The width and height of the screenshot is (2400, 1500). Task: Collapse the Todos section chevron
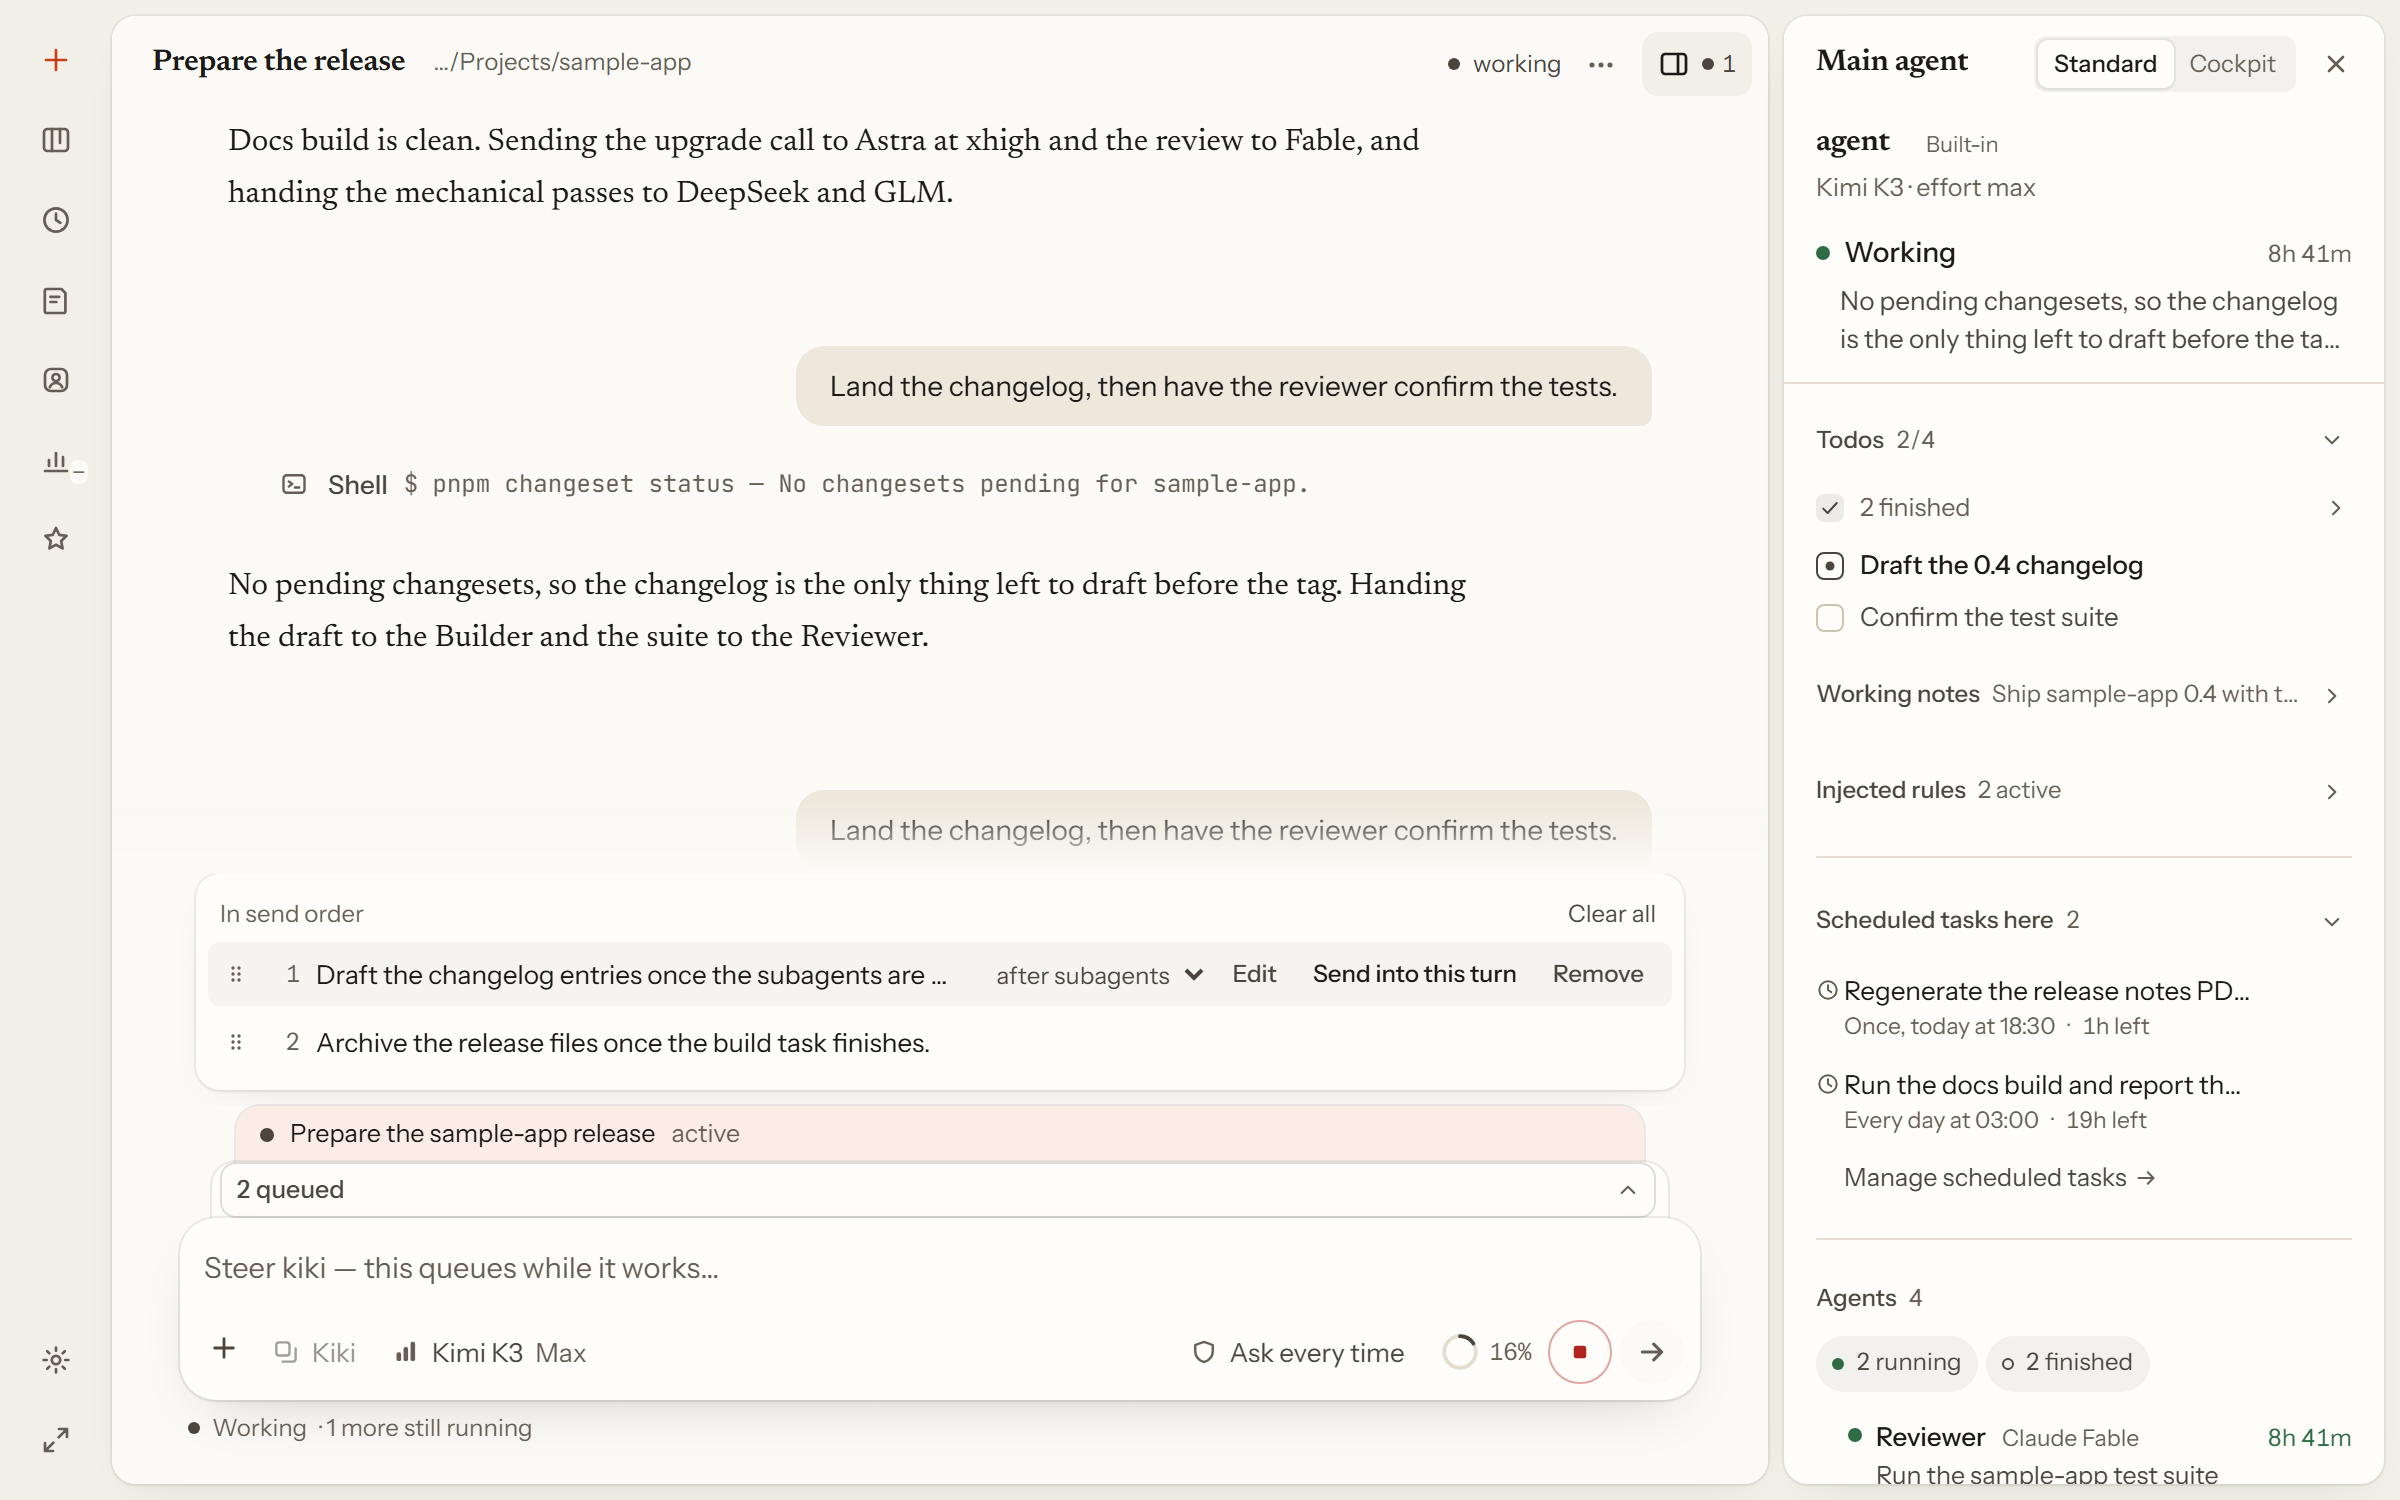click(2332, 440)
